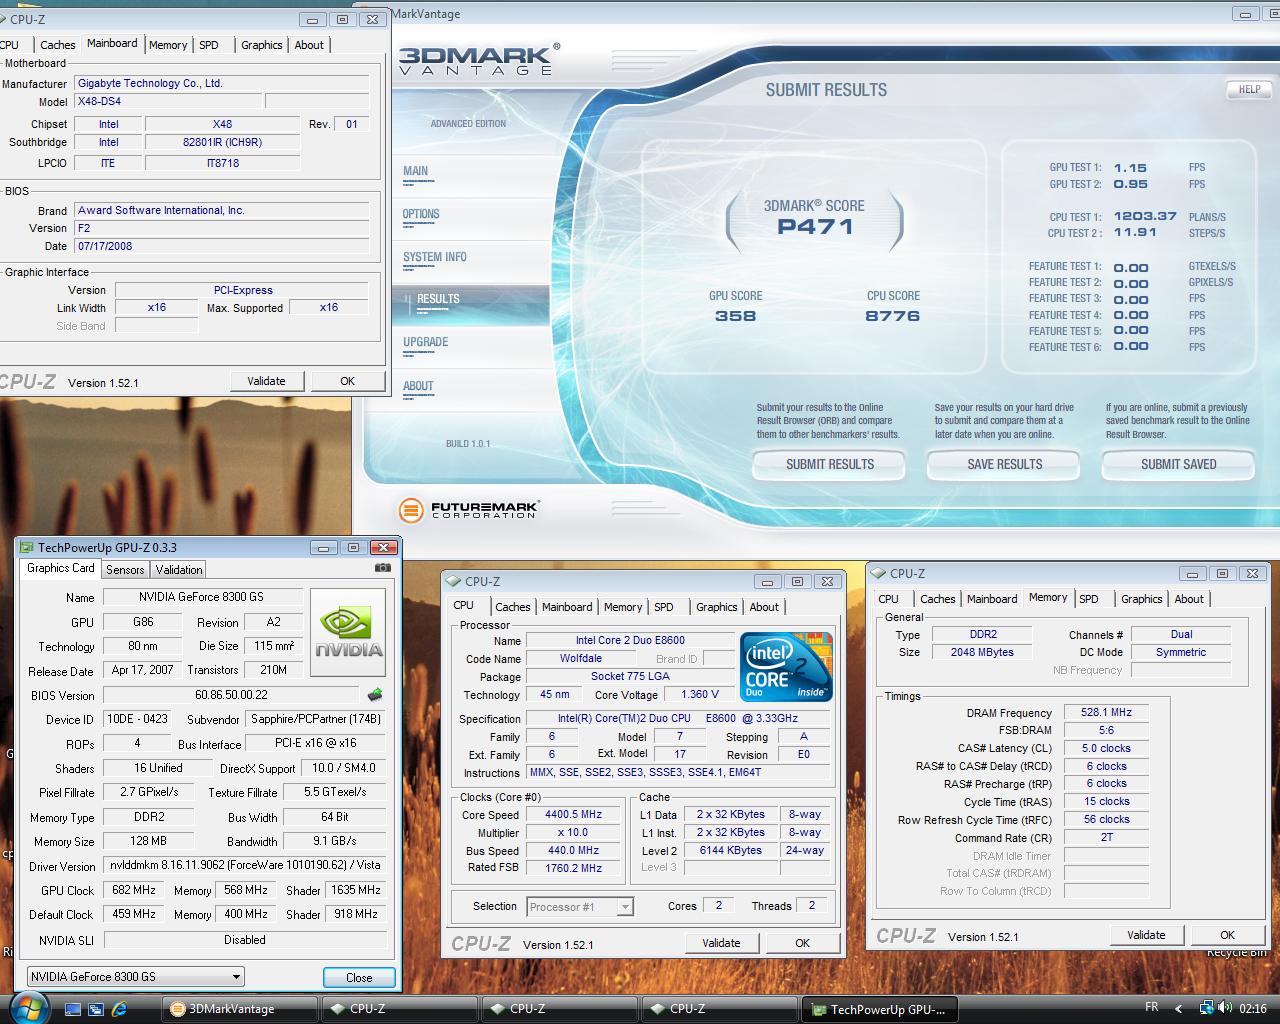Viewport: 1280px width, 1024px height.
Task: Open Caches tab in processor CPU-Z window
Action: tap(513, 607)
